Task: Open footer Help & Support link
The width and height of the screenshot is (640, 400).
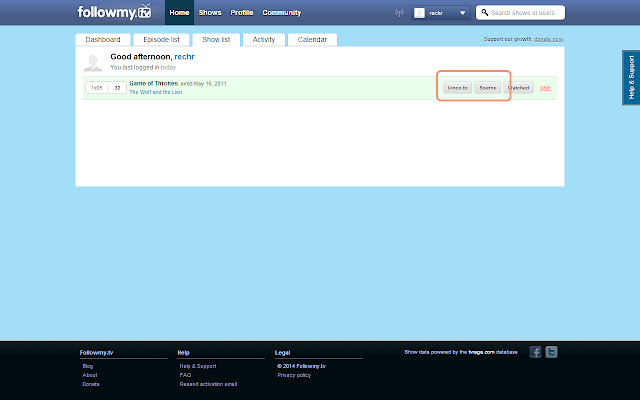Action: (x=198, y=366)
